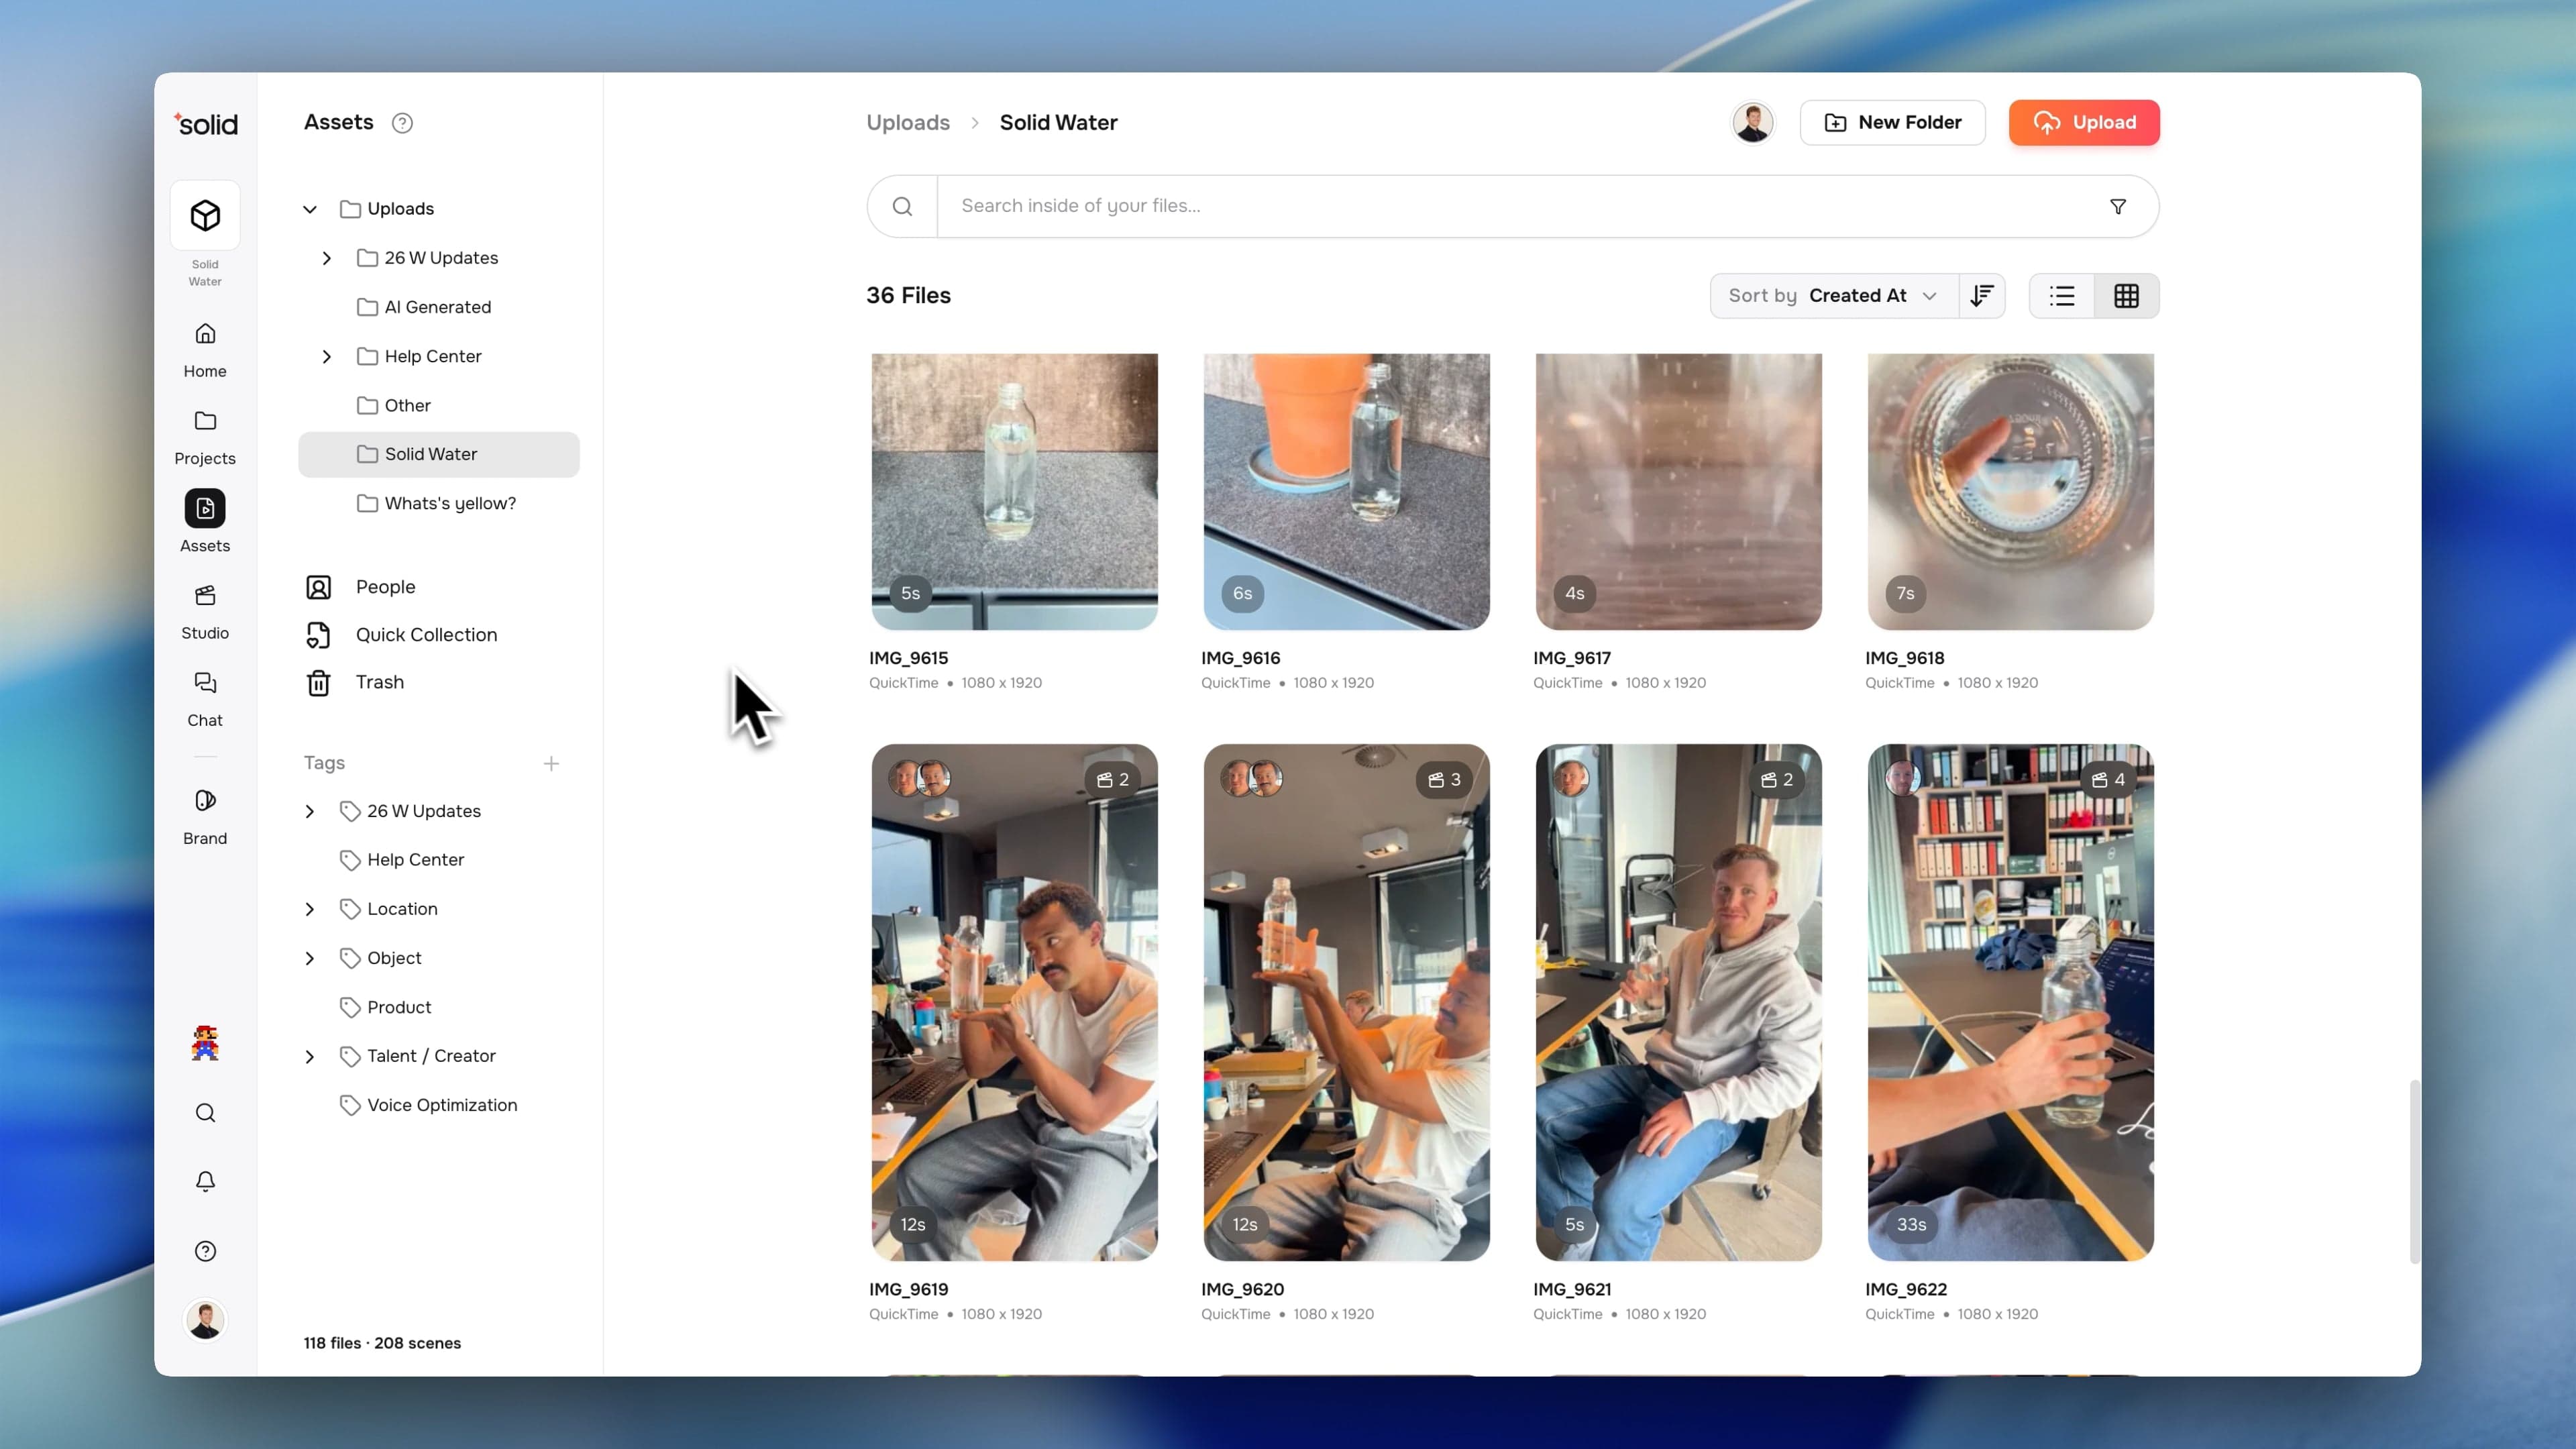Expand the 26 W Updates folder

326,258
